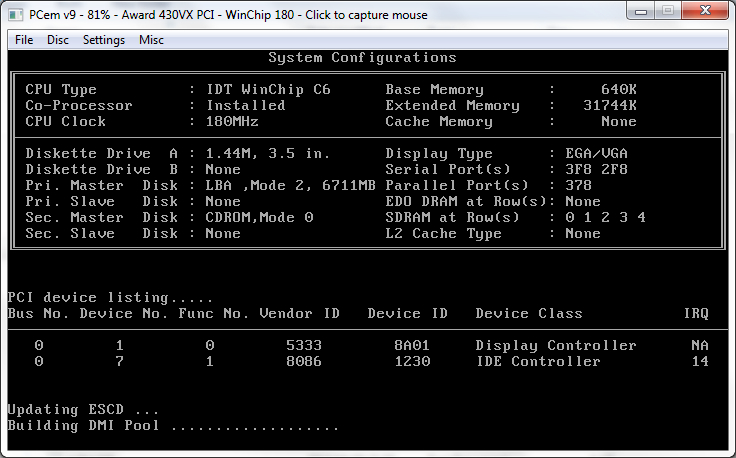Open the Disc menu

point(58,40)
